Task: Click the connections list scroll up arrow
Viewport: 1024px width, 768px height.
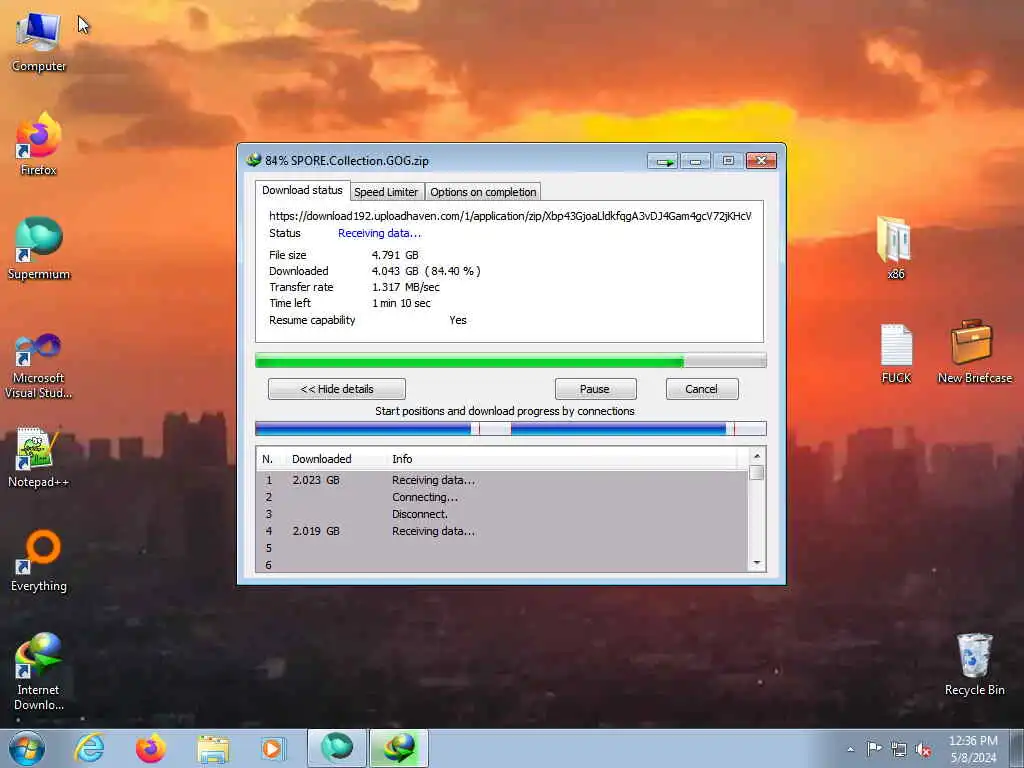Action: click(757, 456)
